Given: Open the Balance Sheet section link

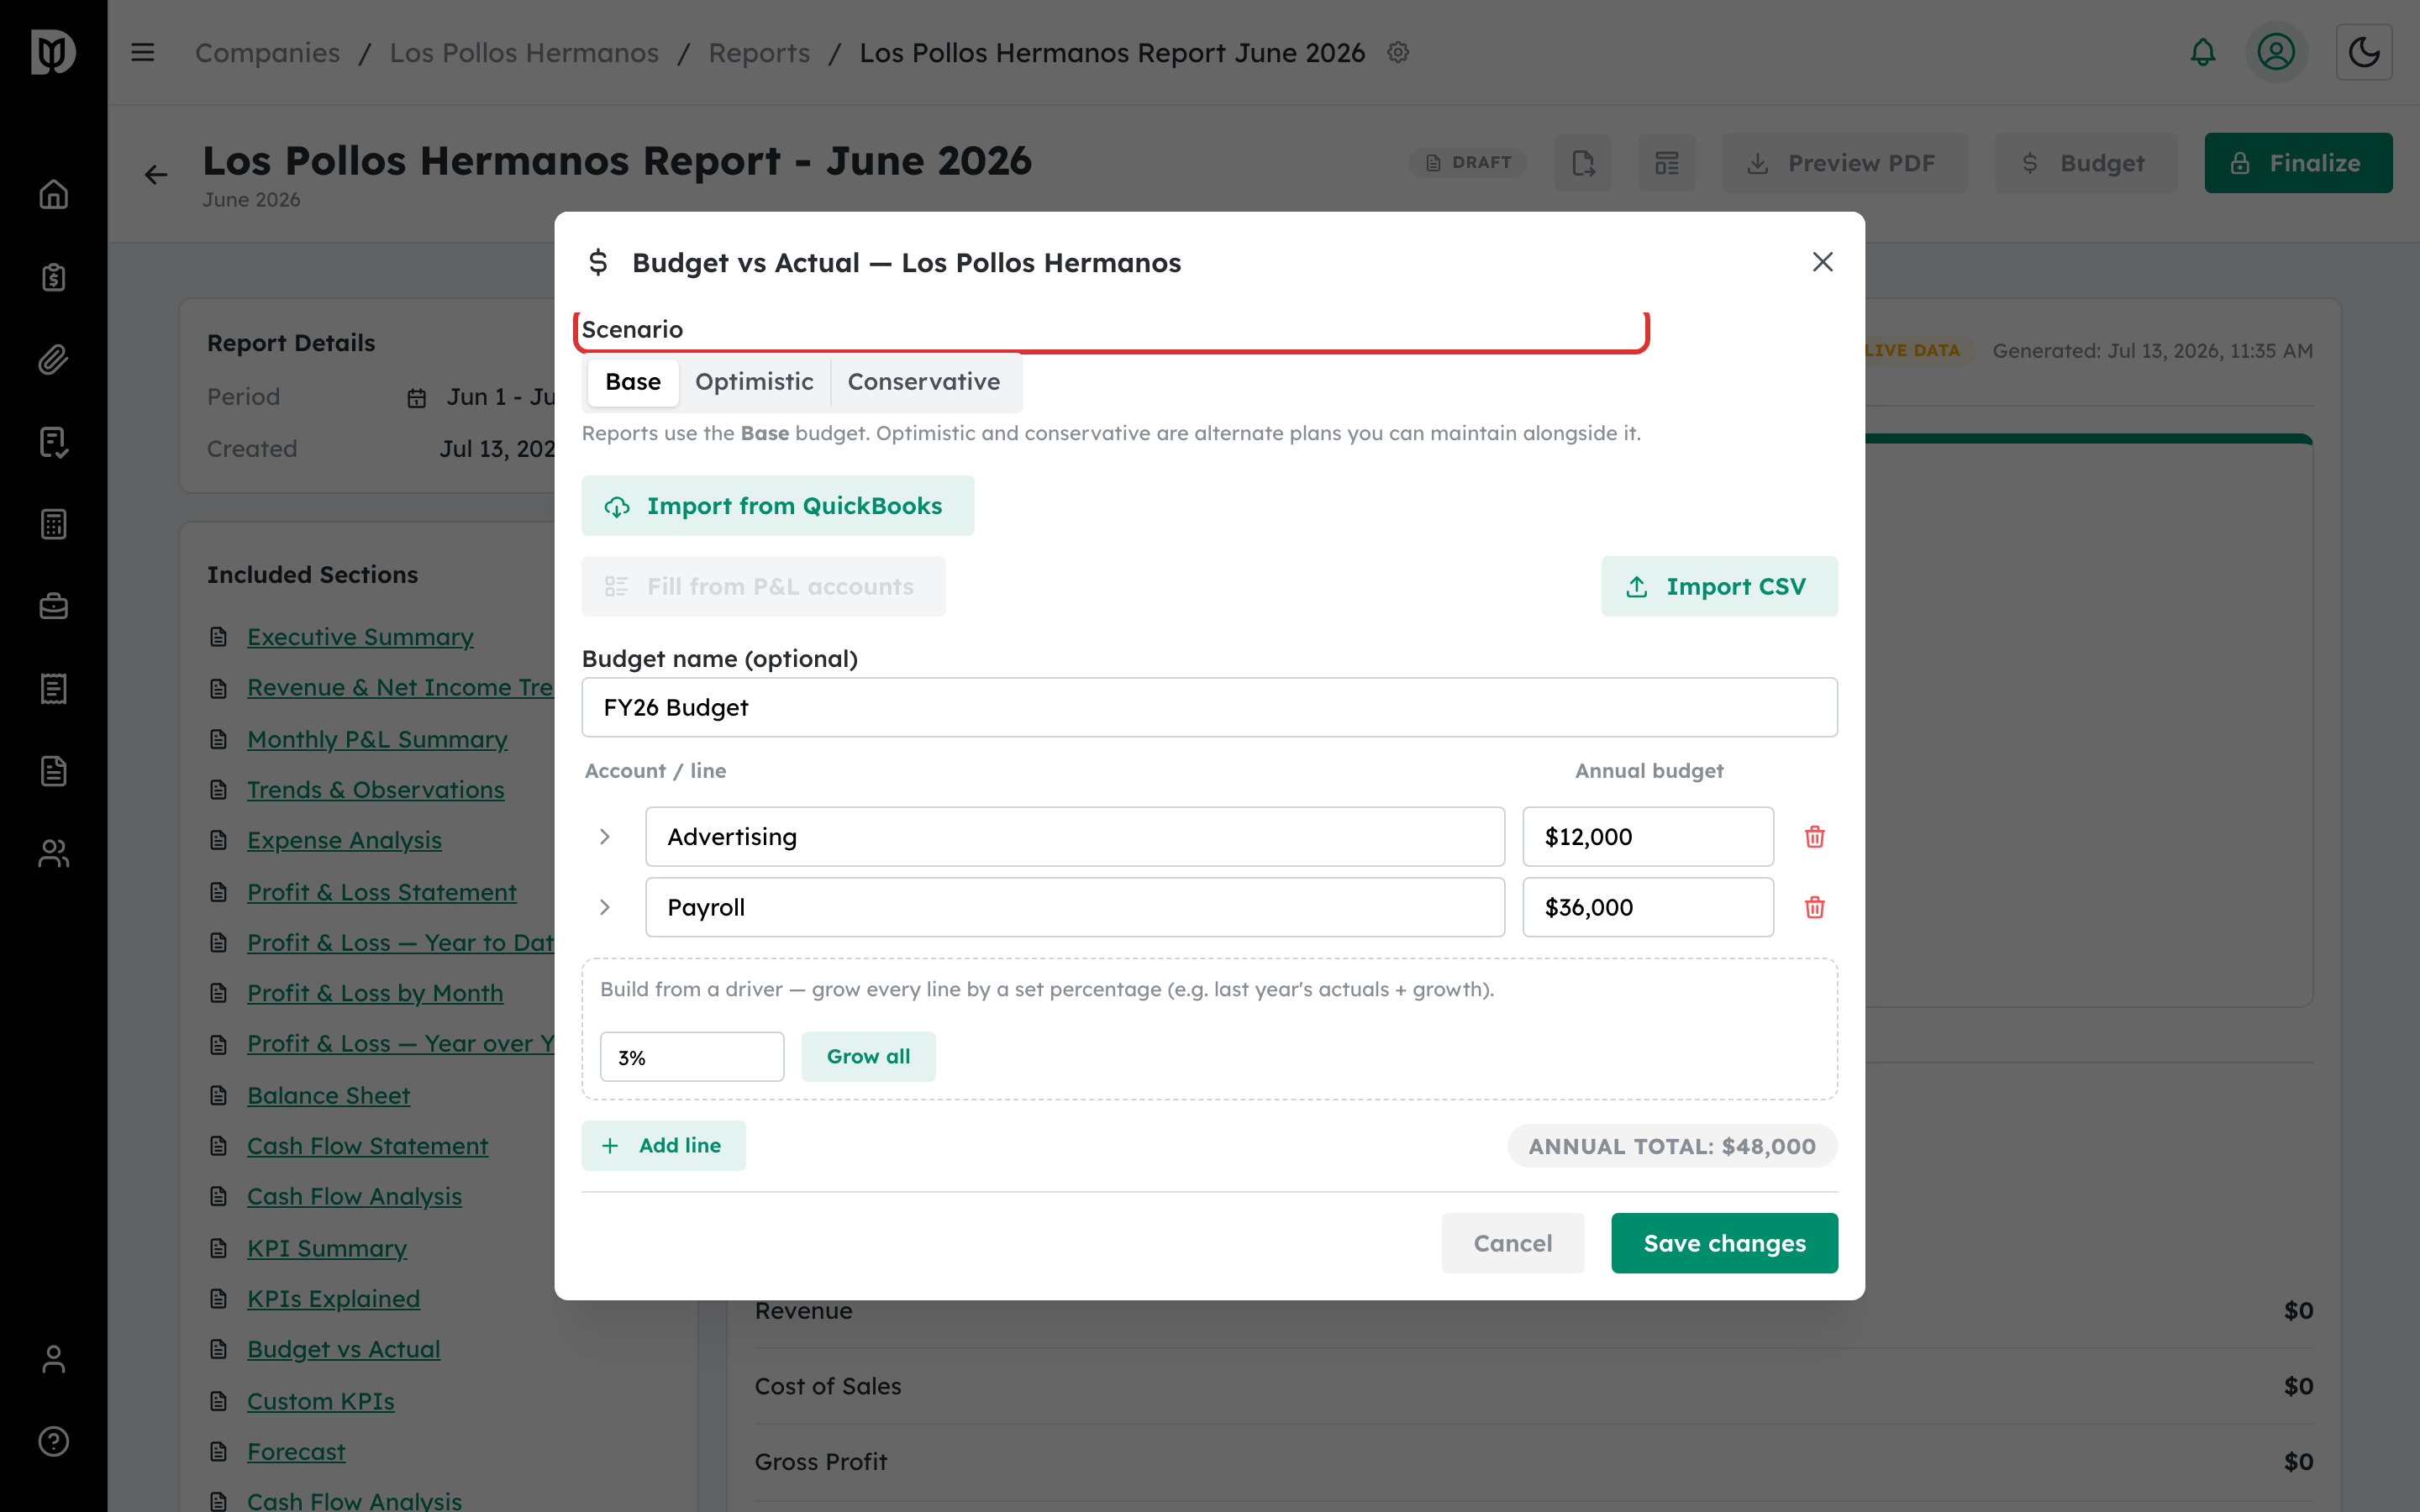Looking at the screenshot, I should click(x=328, y=1095).
